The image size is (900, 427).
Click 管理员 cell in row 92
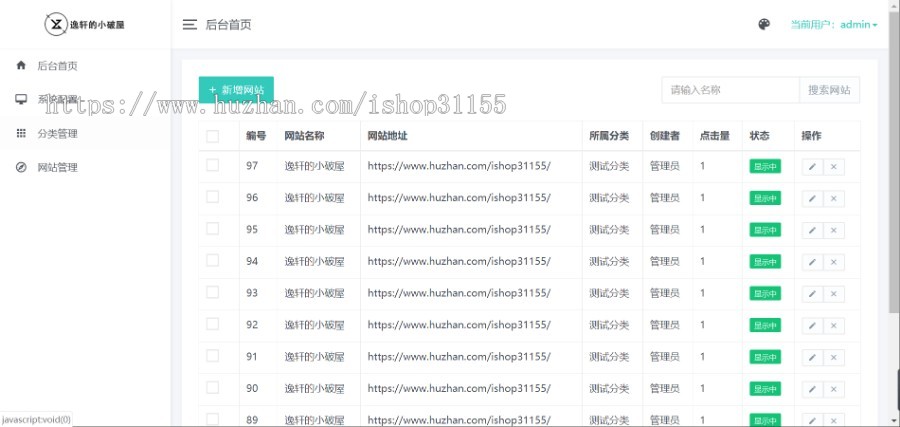pyautogui.click(x=665, y=325)
